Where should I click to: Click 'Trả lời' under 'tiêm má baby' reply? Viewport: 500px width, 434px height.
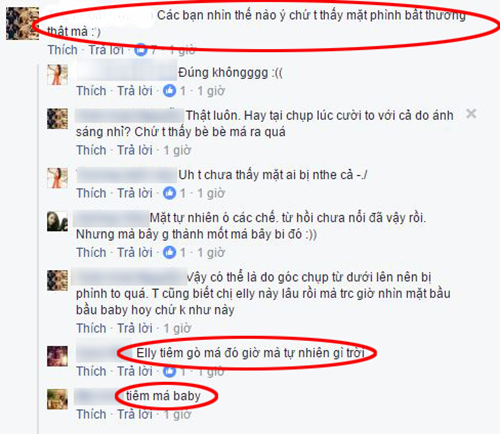[135, 414]
